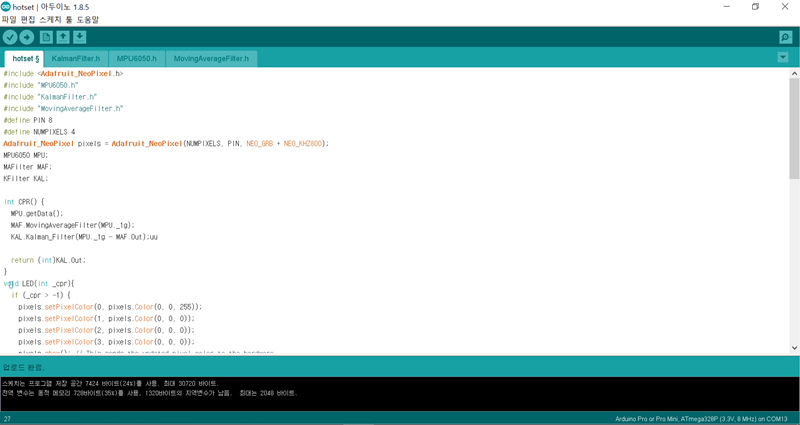Click the 'void LED(int _cpr){' line
Screen dimensions: 800x425
(x=39, y=284)
